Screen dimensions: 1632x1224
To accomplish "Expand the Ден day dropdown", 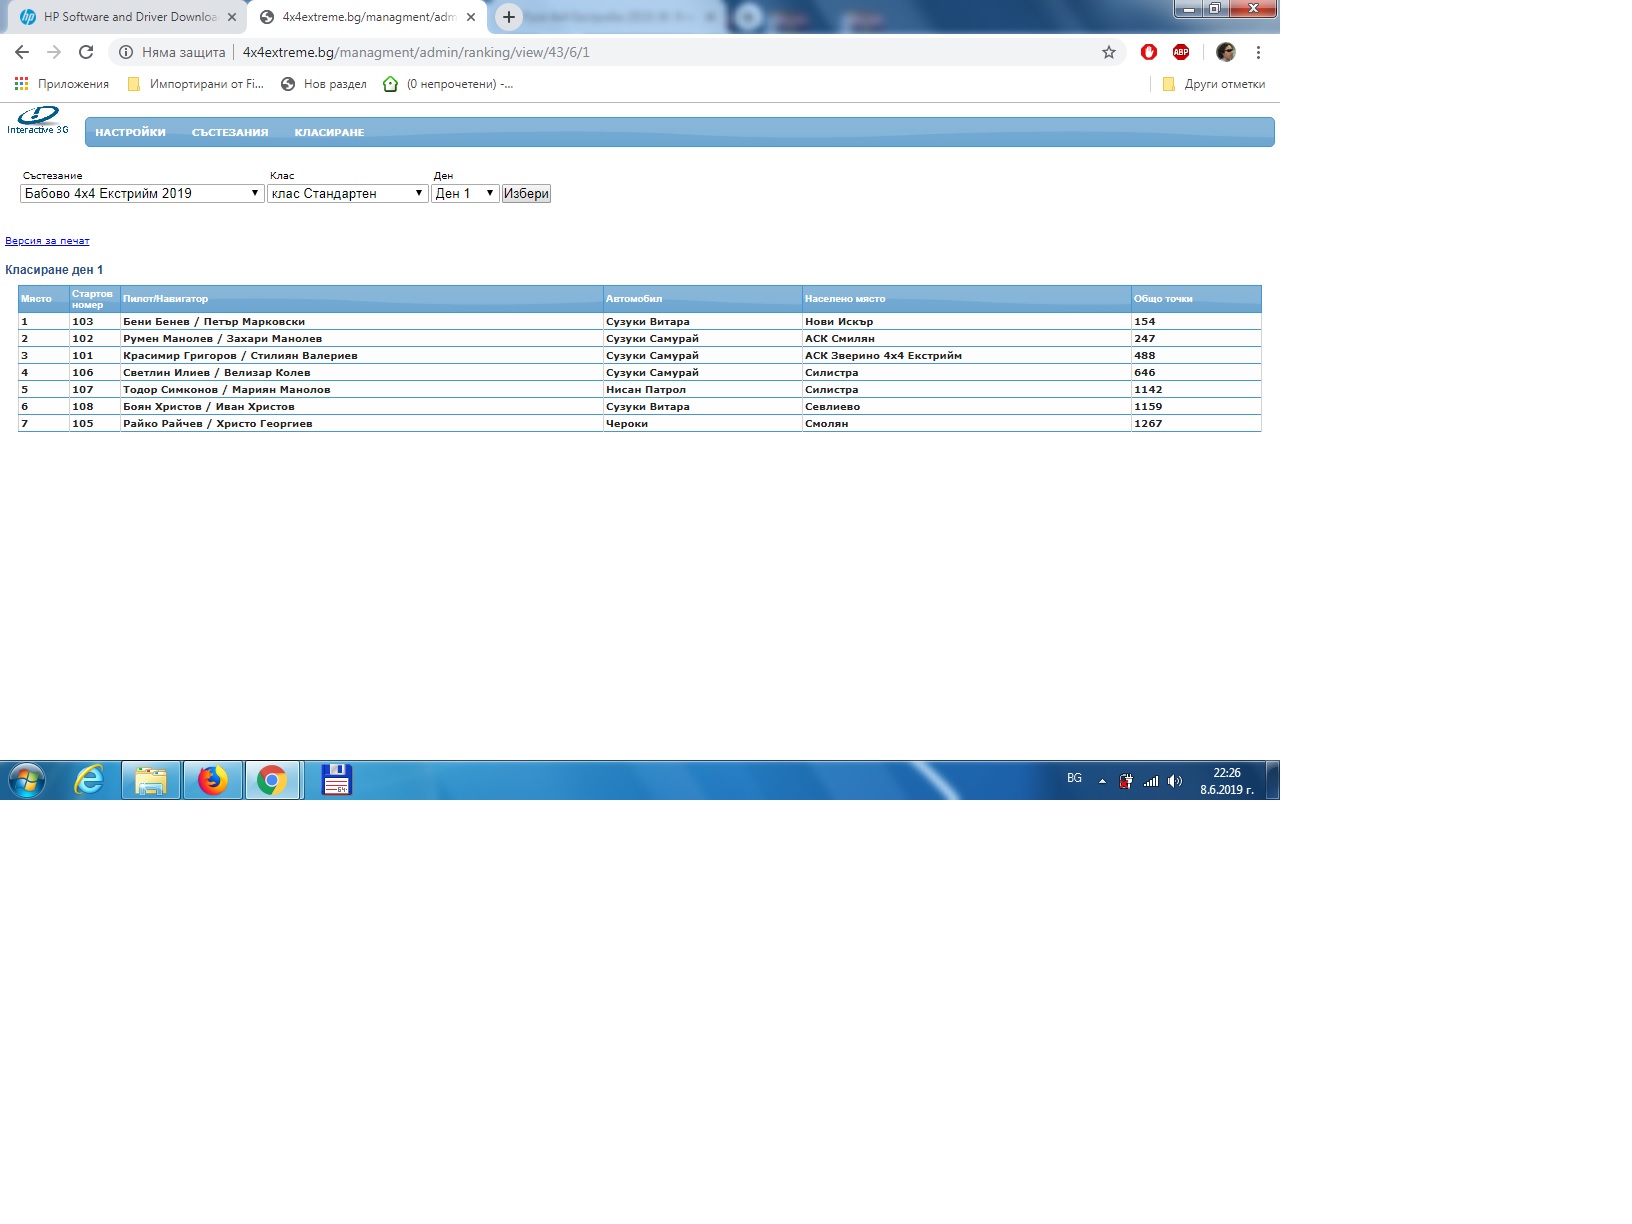I will click(x=465, y=194).
